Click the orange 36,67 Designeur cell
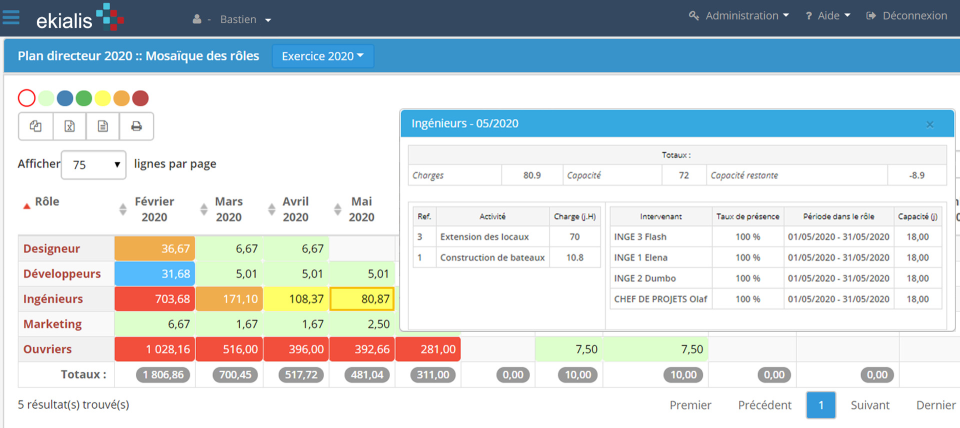The image size is (960, 428). (x=155, y=249)
